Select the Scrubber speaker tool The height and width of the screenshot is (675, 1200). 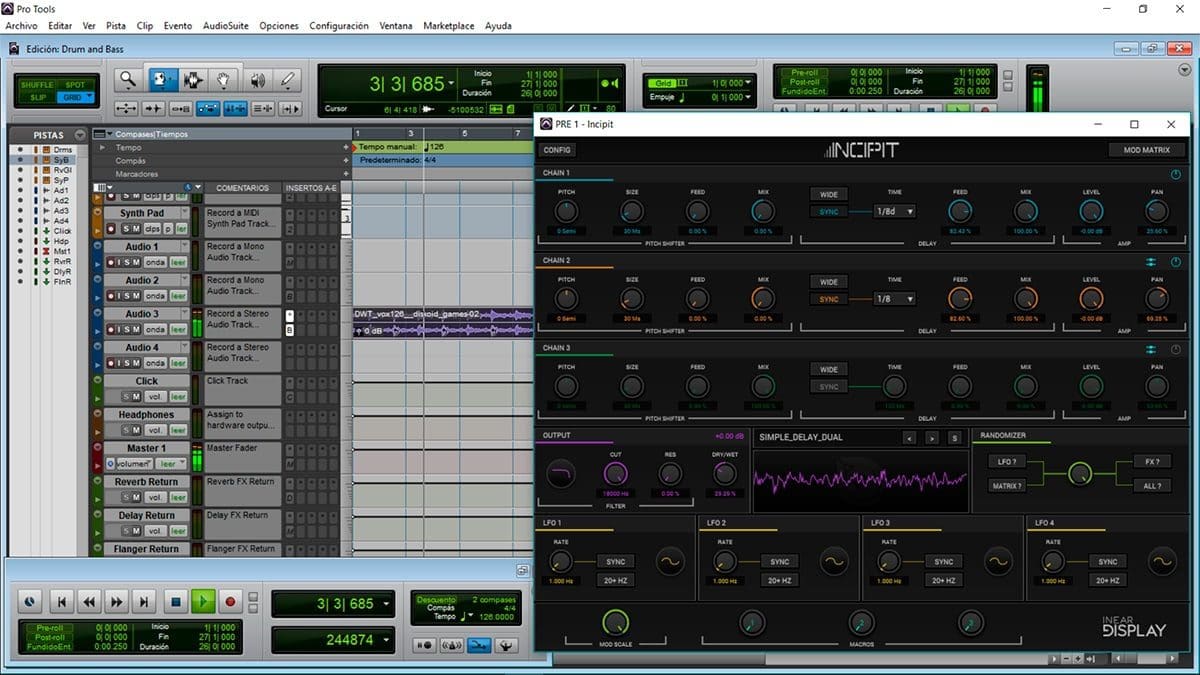[x=257, y=80]
